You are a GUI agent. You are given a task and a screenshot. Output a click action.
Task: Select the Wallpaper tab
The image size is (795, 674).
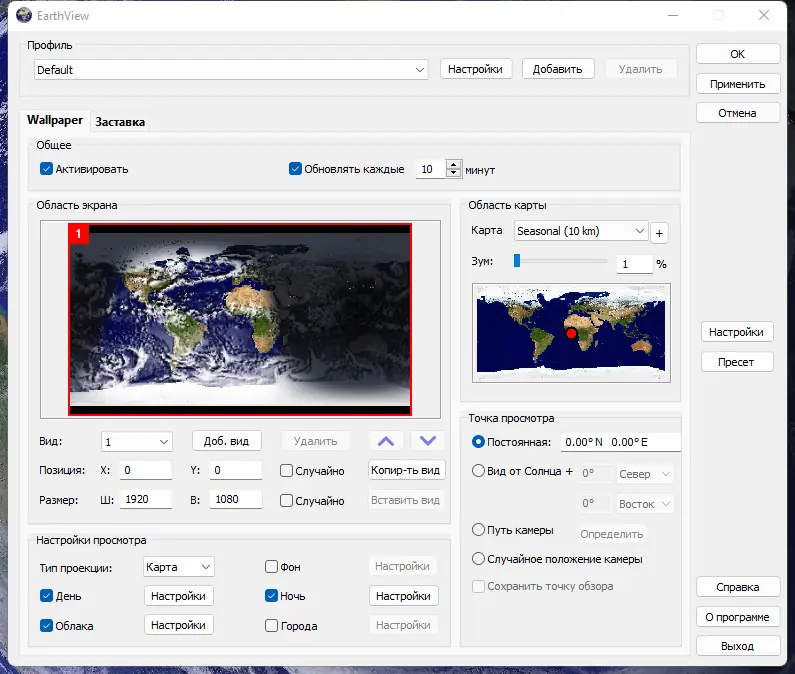point(55,120)
